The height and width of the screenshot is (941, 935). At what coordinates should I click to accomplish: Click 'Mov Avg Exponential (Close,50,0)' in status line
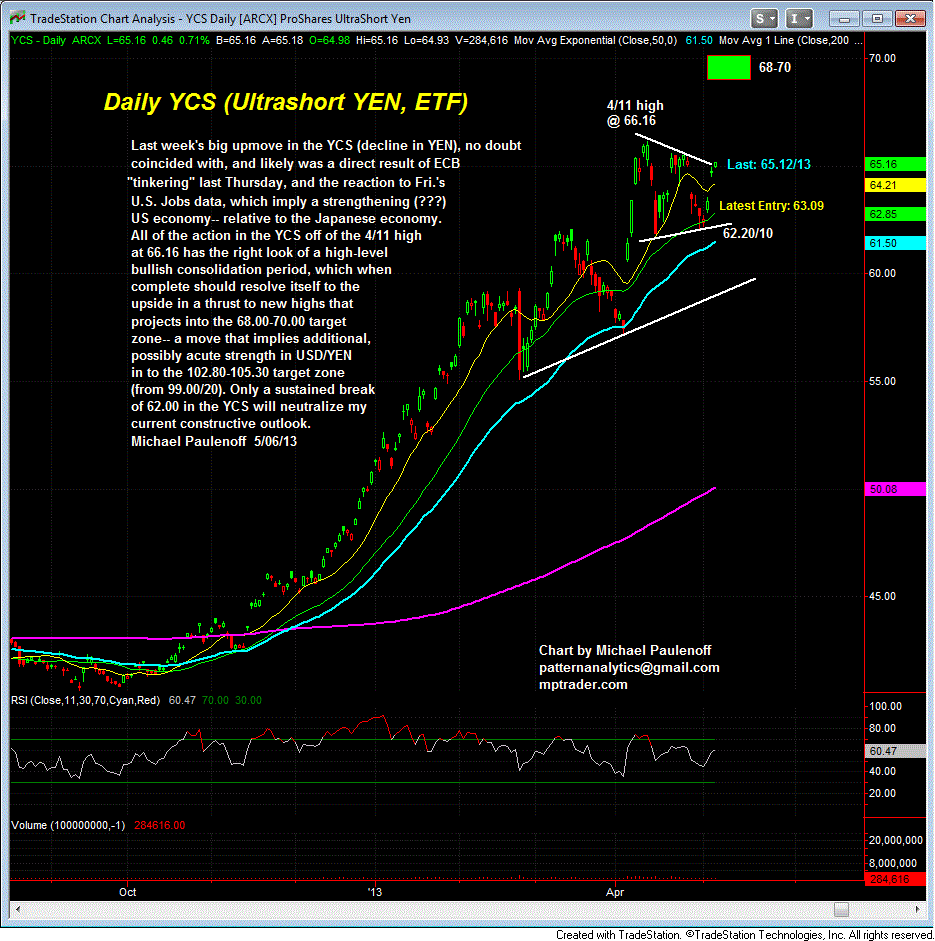coord(595,40)
